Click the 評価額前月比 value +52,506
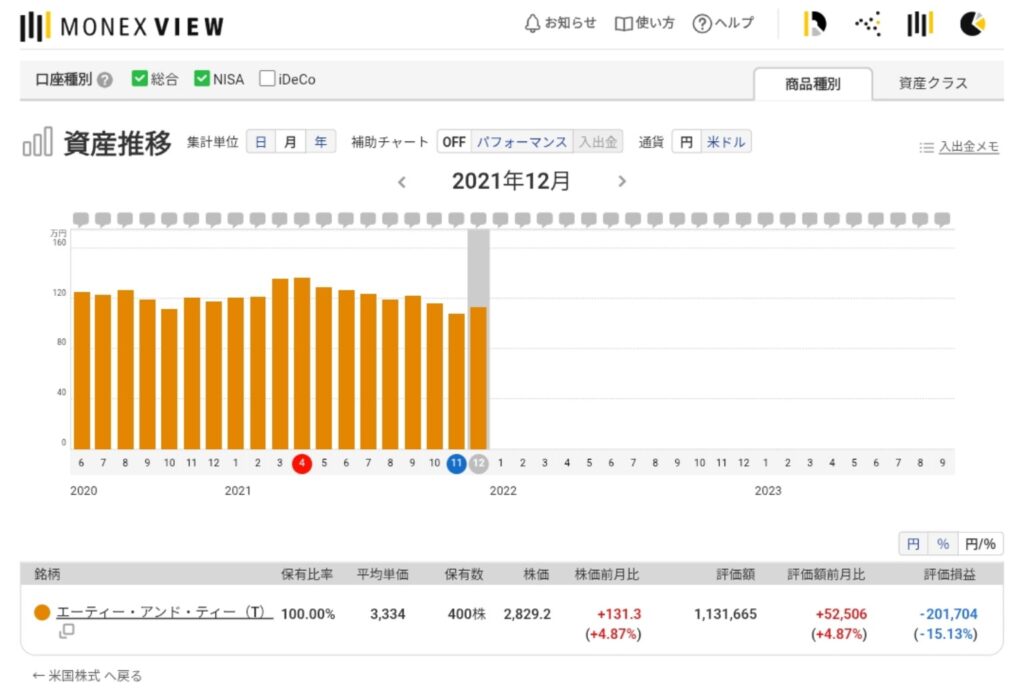1024x691 pixels. point(841,614)
